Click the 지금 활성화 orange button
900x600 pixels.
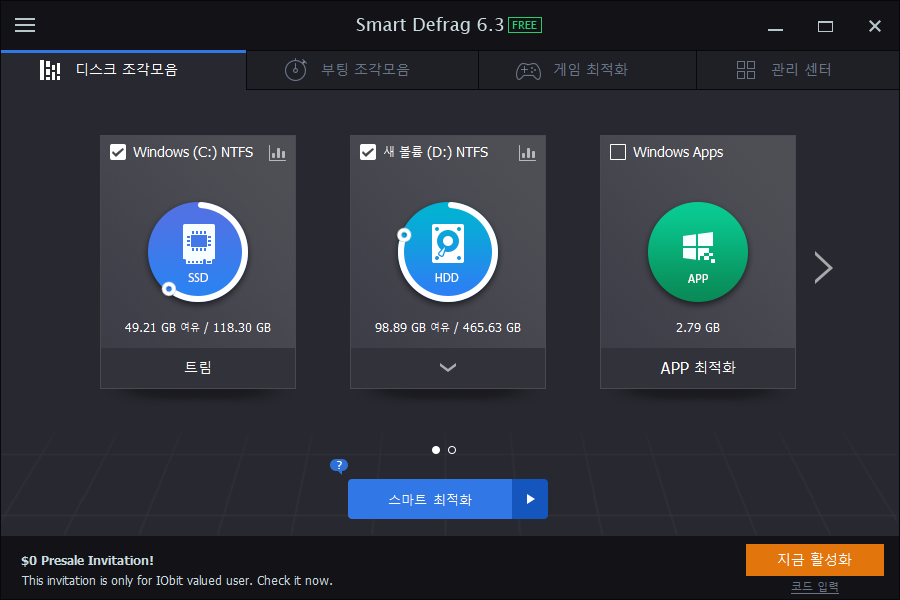tap(814, 560)
